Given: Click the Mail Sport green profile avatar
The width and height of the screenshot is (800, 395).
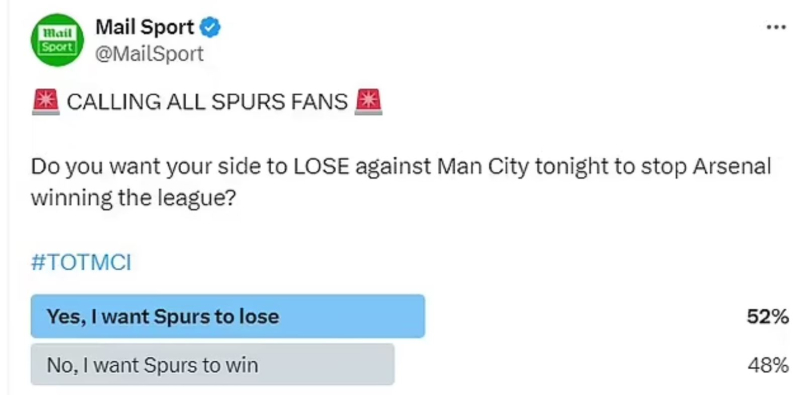Looking at the screenshot, I should [x=57, y=40].
